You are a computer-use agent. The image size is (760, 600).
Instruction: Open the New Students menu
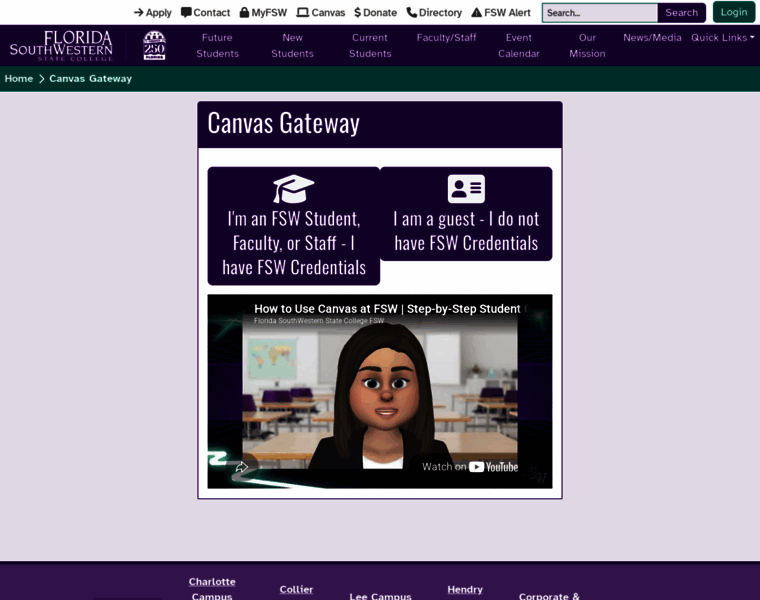[292, 46]
